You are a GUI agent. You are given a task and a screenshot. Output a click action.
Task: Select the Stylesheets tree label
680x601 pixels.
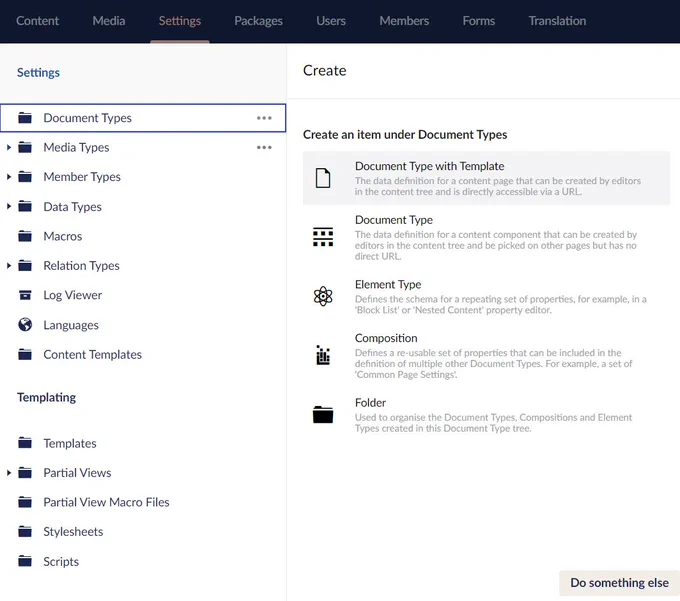pyautogui.click(x=73, y=532)
